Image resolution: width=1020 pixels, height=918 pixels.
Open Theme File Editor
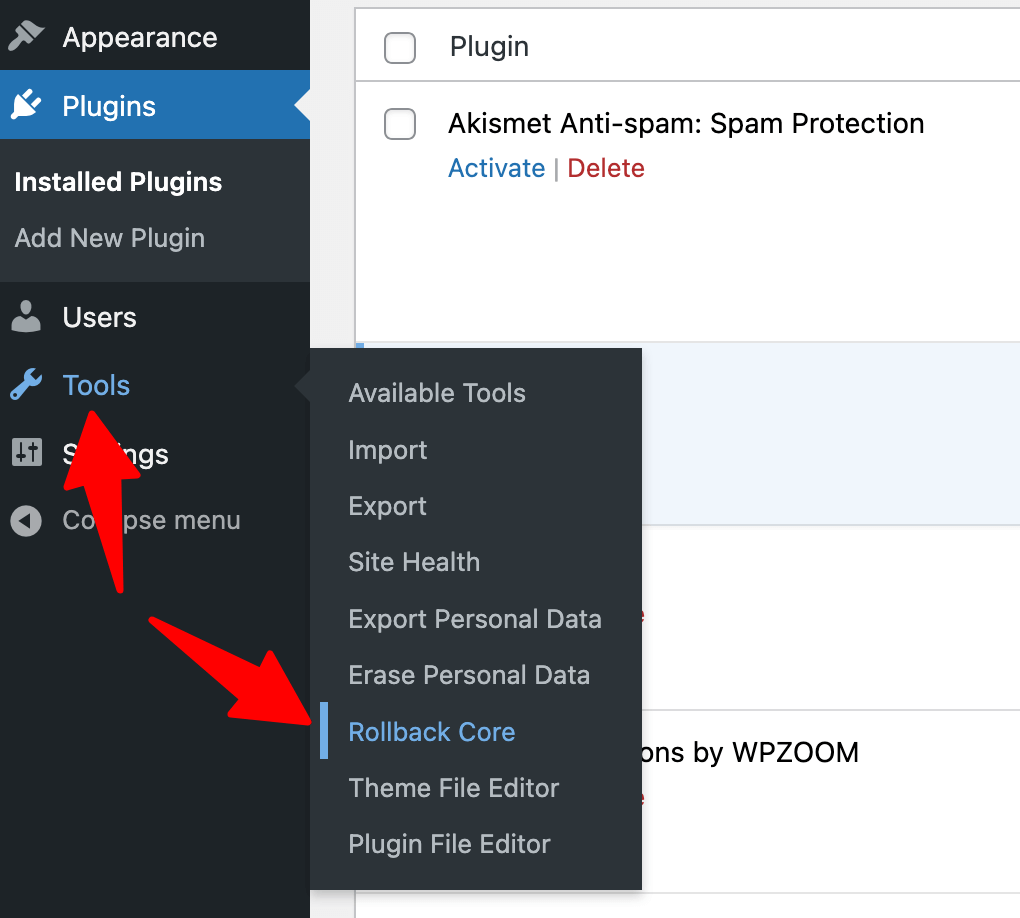coord(454,788)
